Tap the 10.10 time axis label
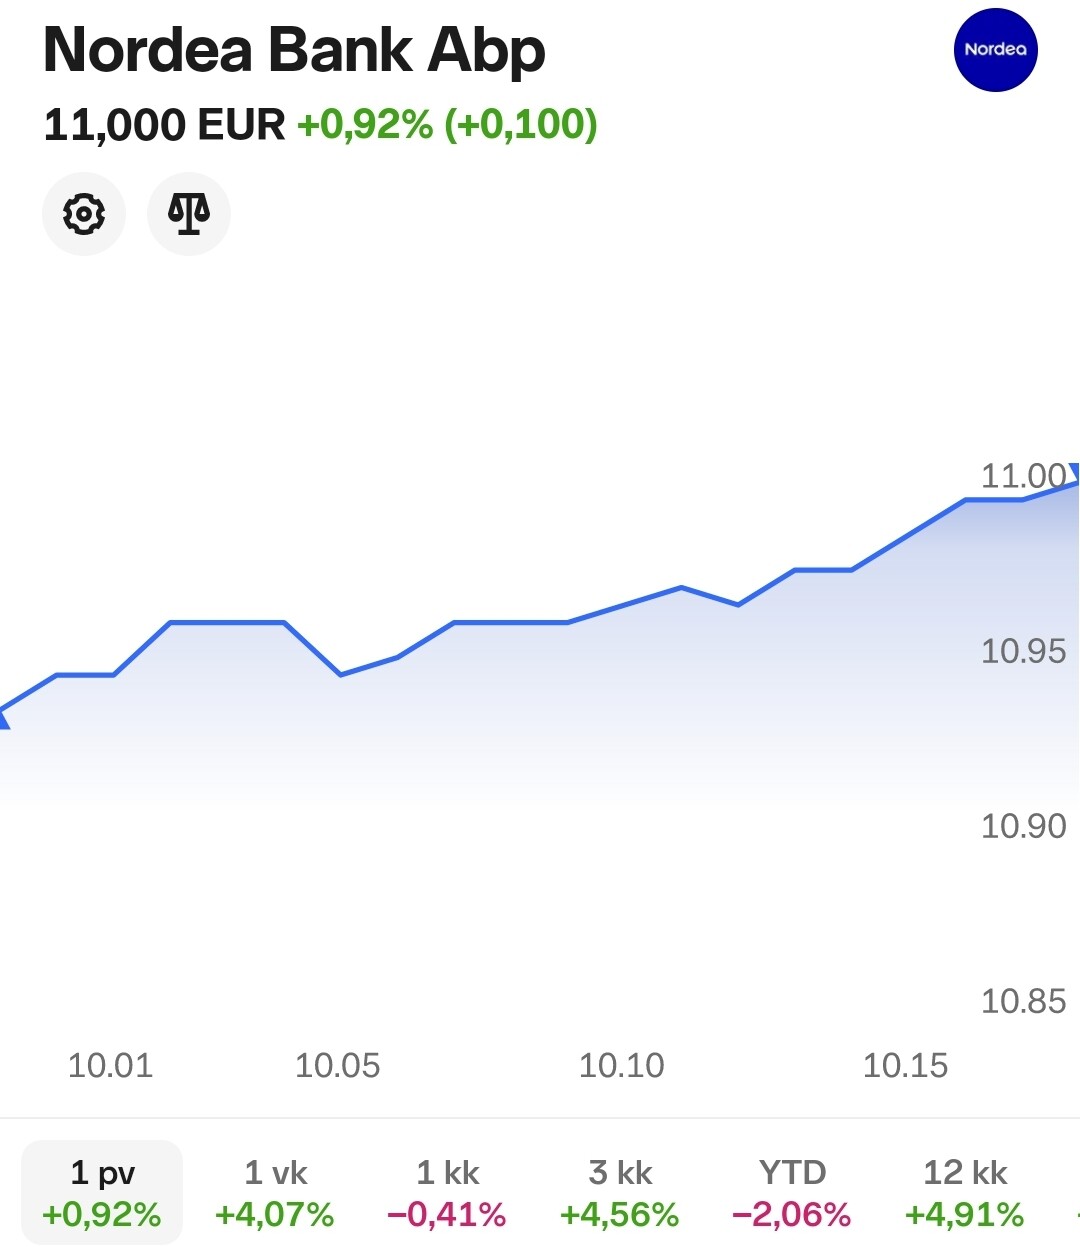The width and height of the screenshot is (1080, 1247). pyautogui.click(x=621, y=1066)
